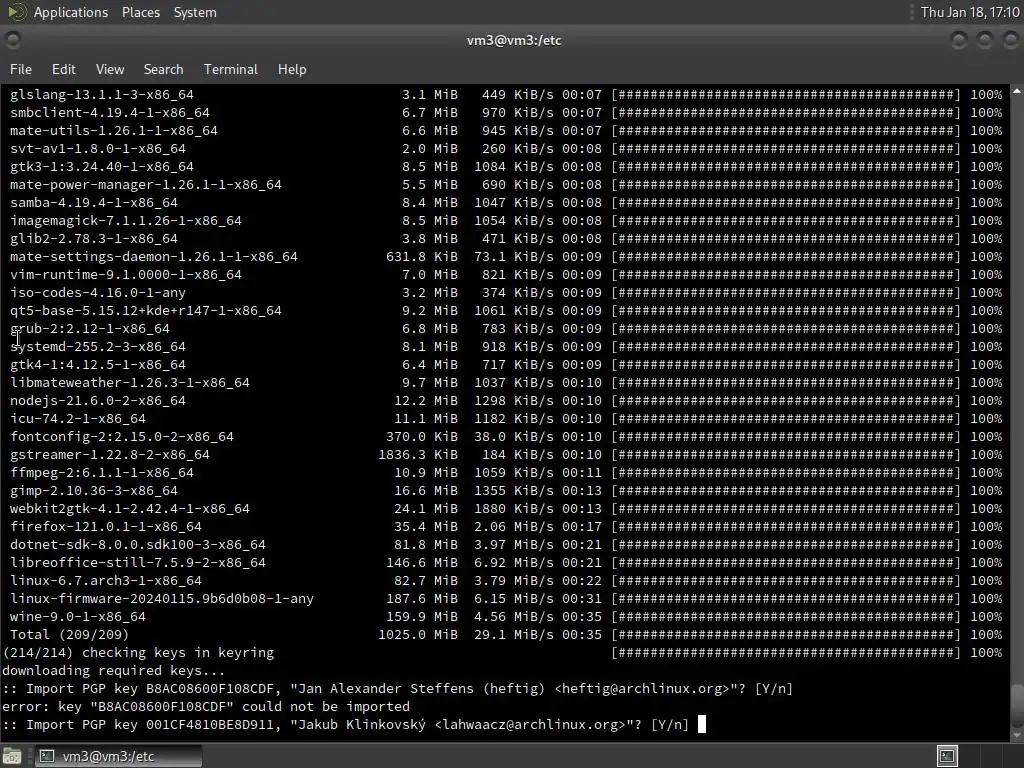The height and width of the screenshot is (768, 1024).
Task: Click the text mate-utils-1.26.1-1-x86_64
Action: (x=114, y=131)
